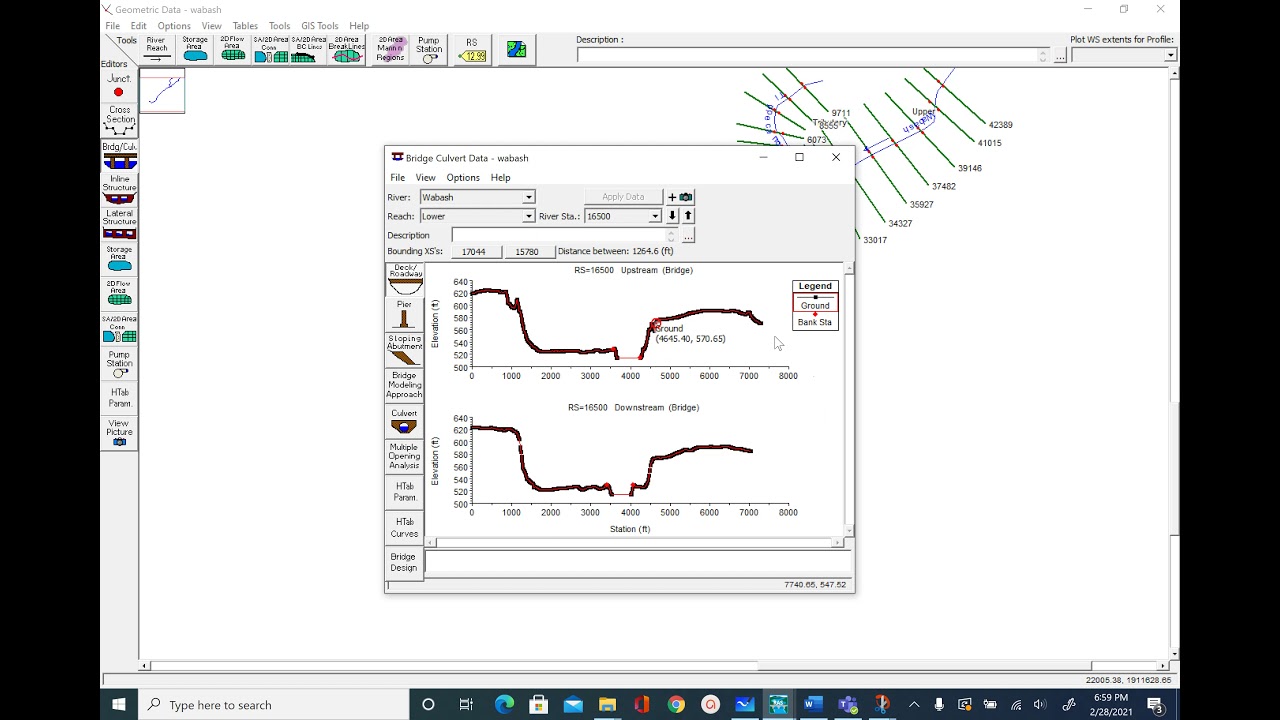Open the Bridge dialog Options menu

click(x=463, y=178)
